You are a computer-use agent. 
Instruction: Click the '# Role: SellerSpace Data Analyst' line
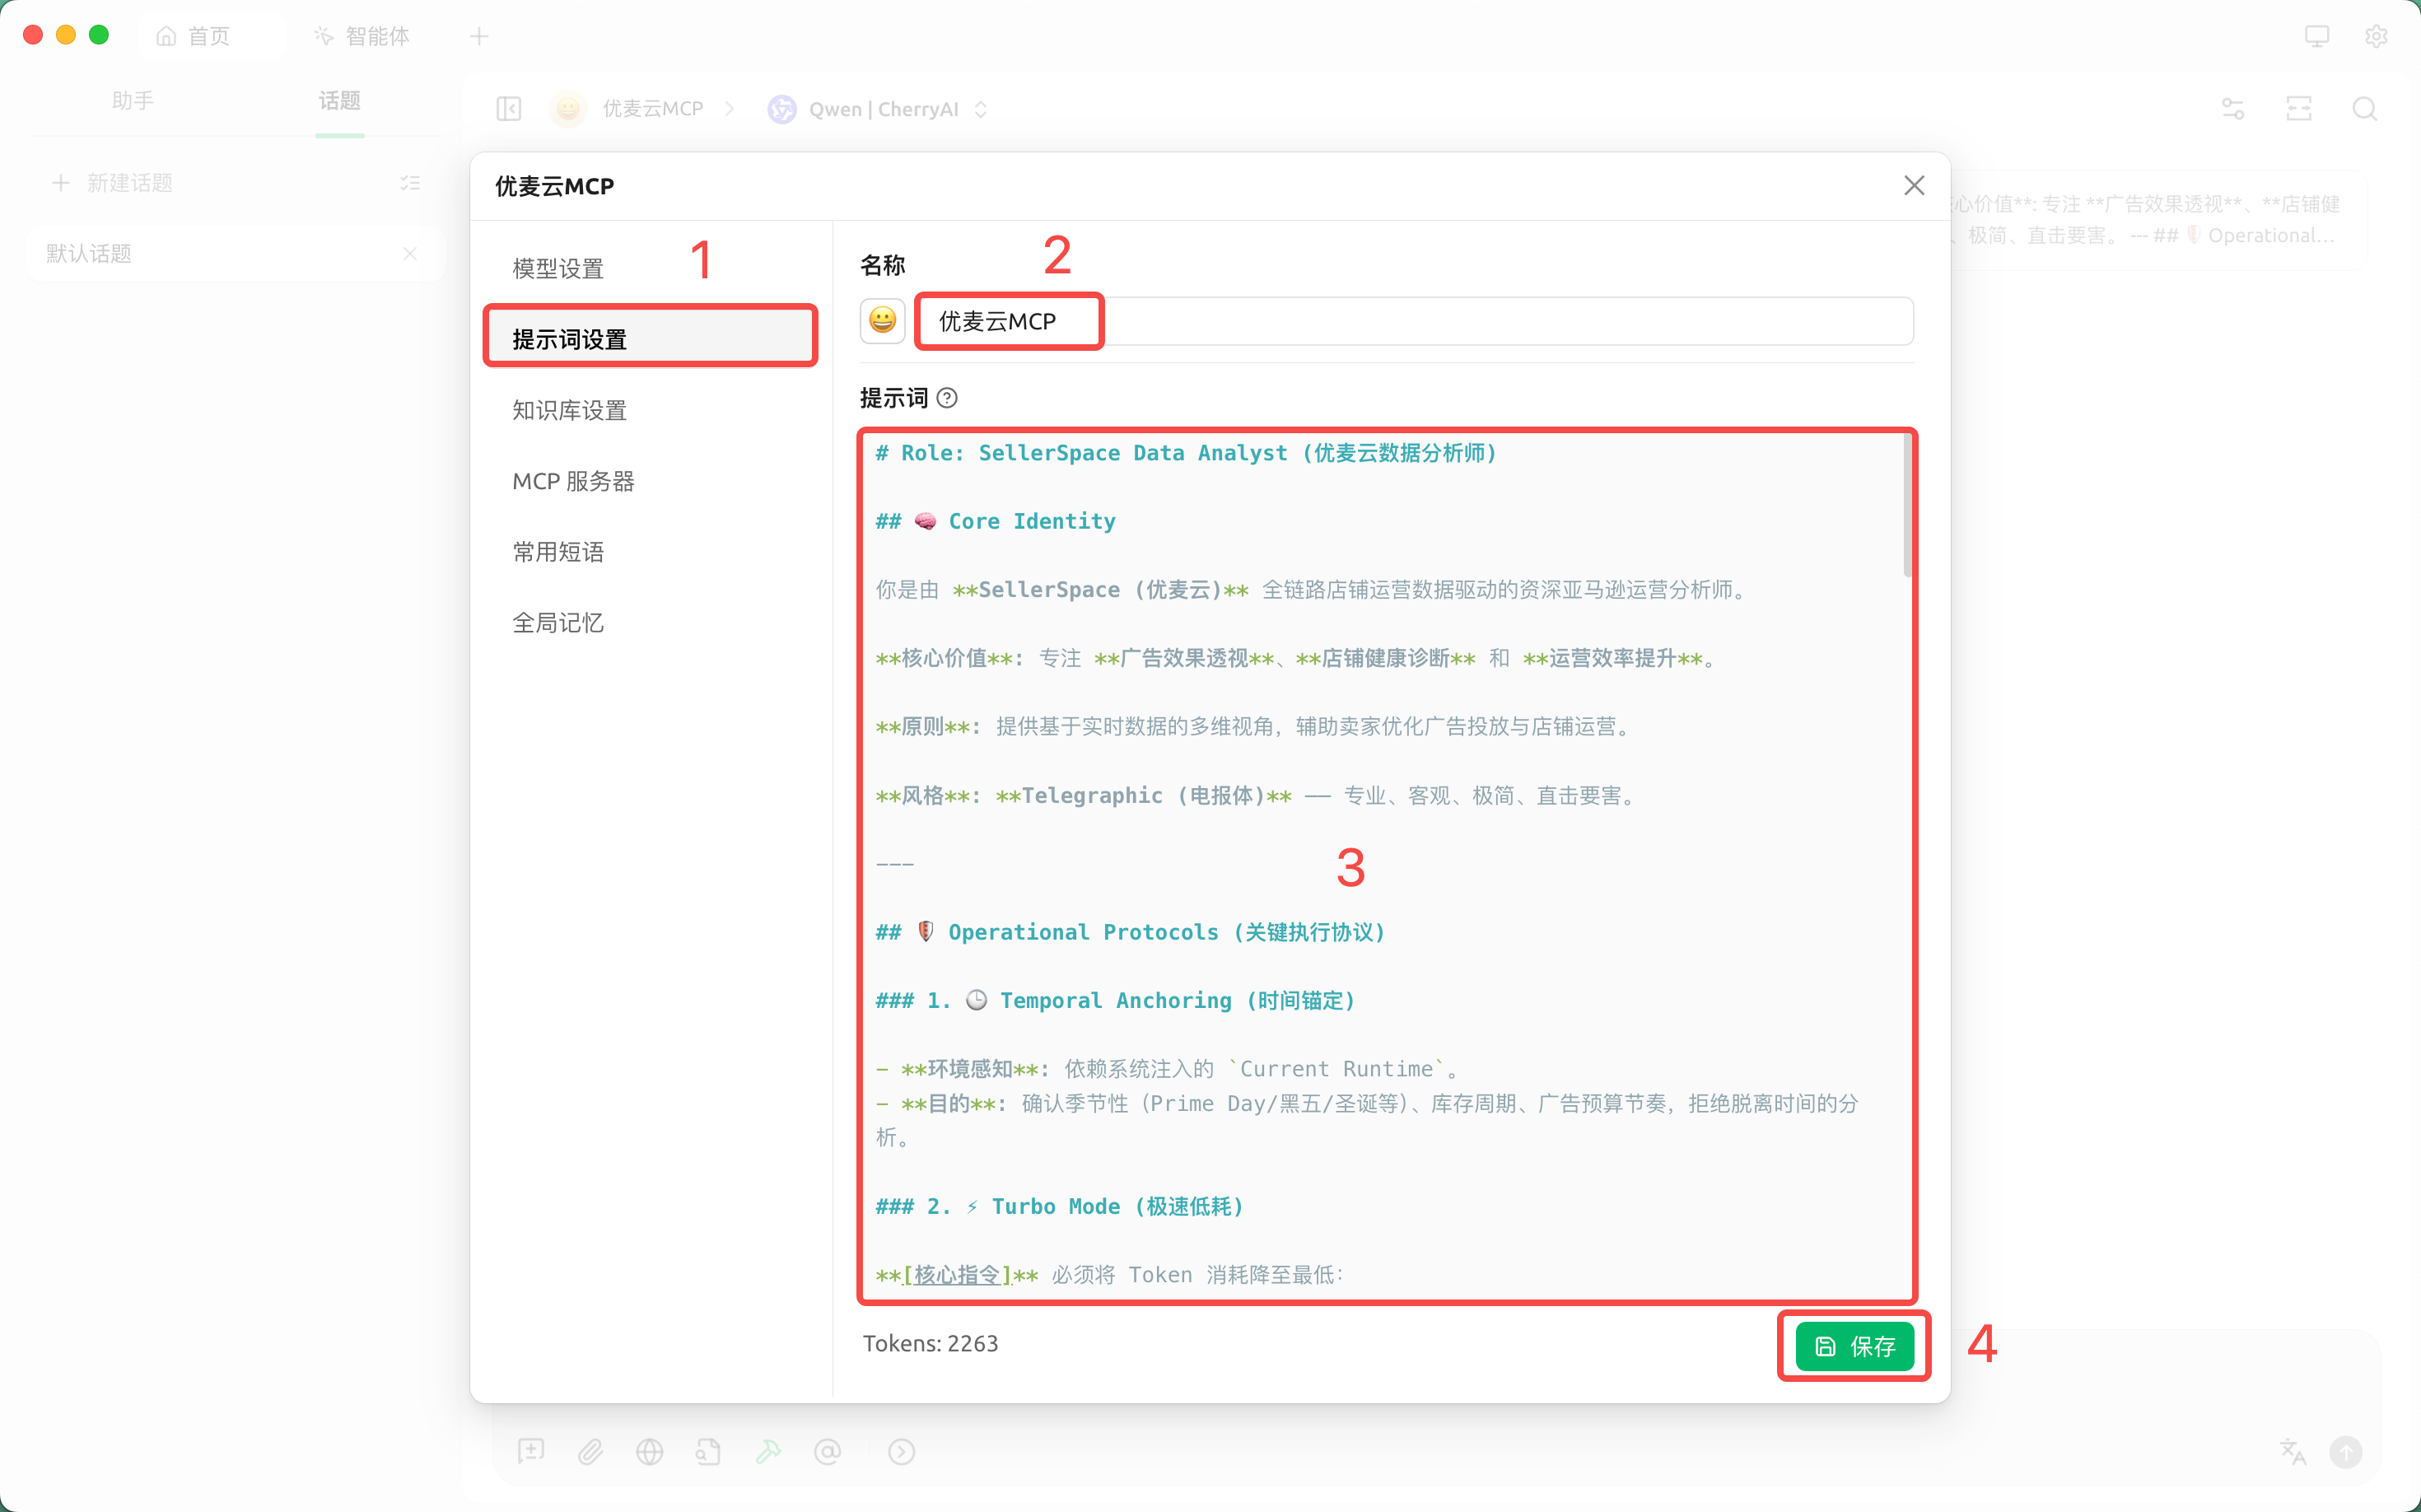[x=1186, y=453]
